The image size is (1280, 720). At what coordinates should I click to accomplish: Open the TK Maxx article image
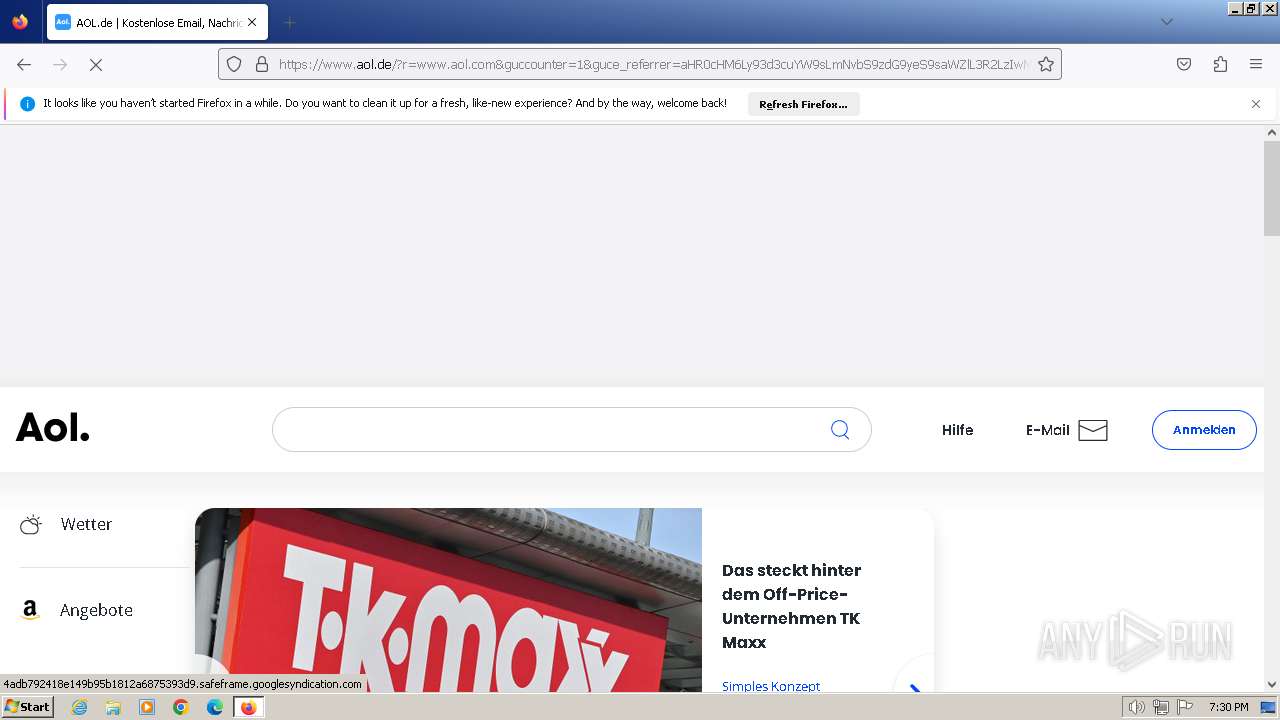click(448, 600)
